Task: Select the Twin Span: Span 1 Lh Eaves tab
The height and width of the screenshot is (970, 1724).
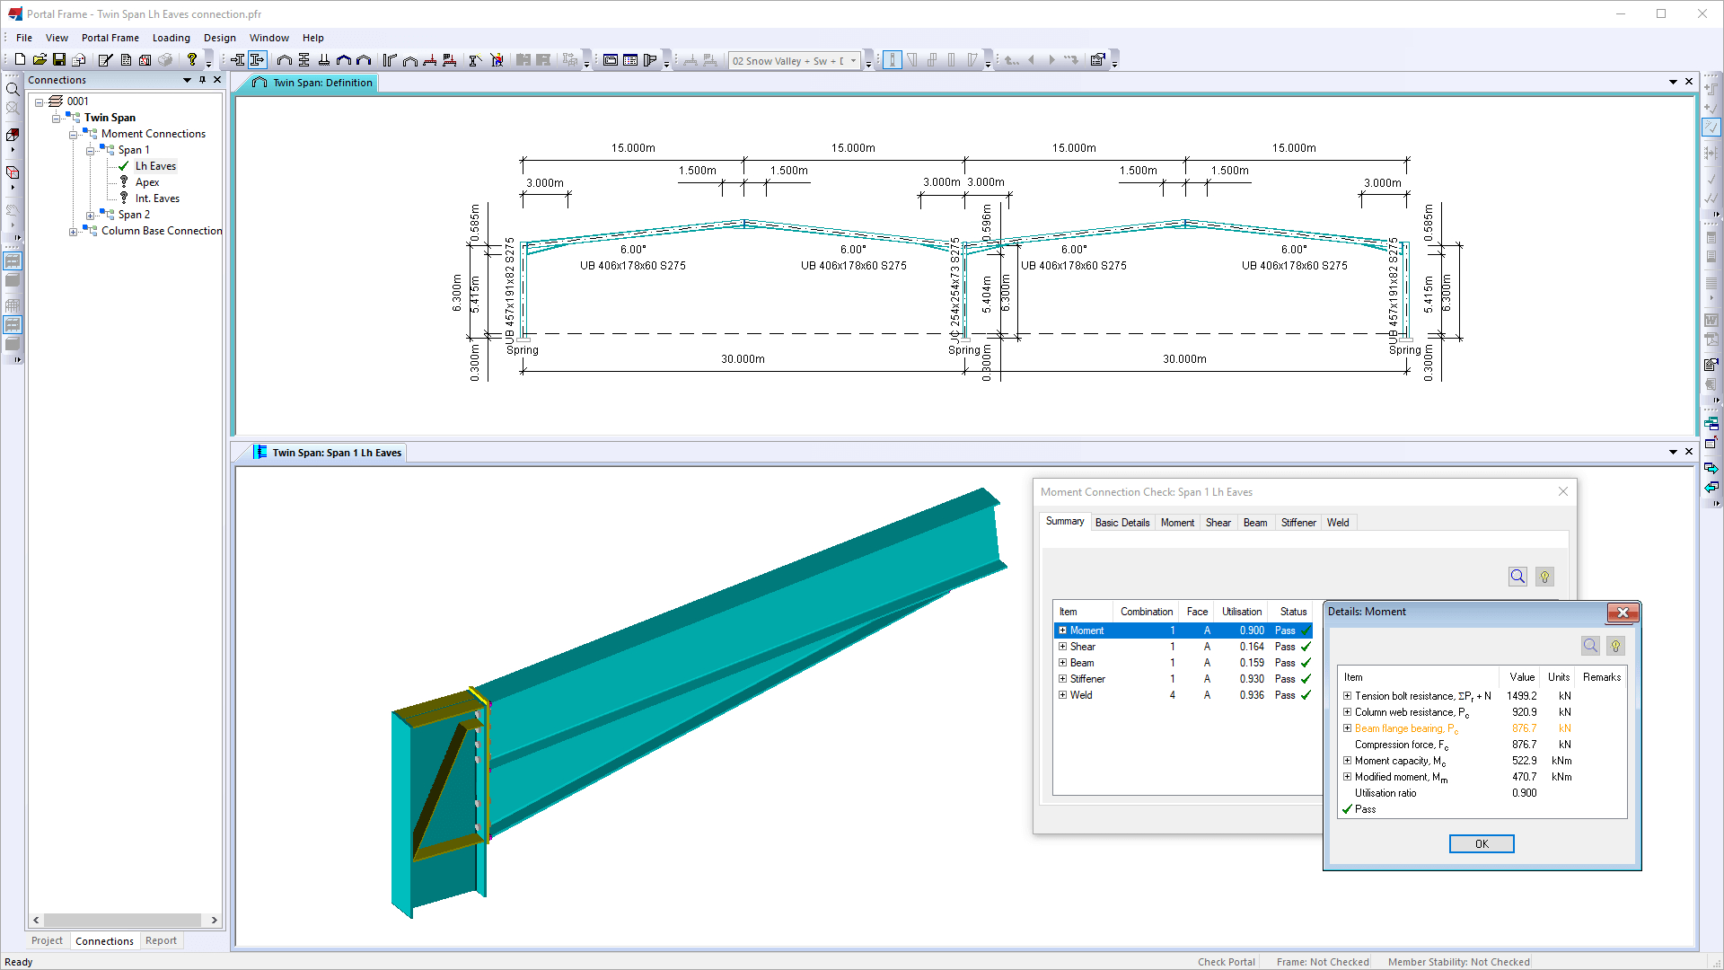Action: 328,453
